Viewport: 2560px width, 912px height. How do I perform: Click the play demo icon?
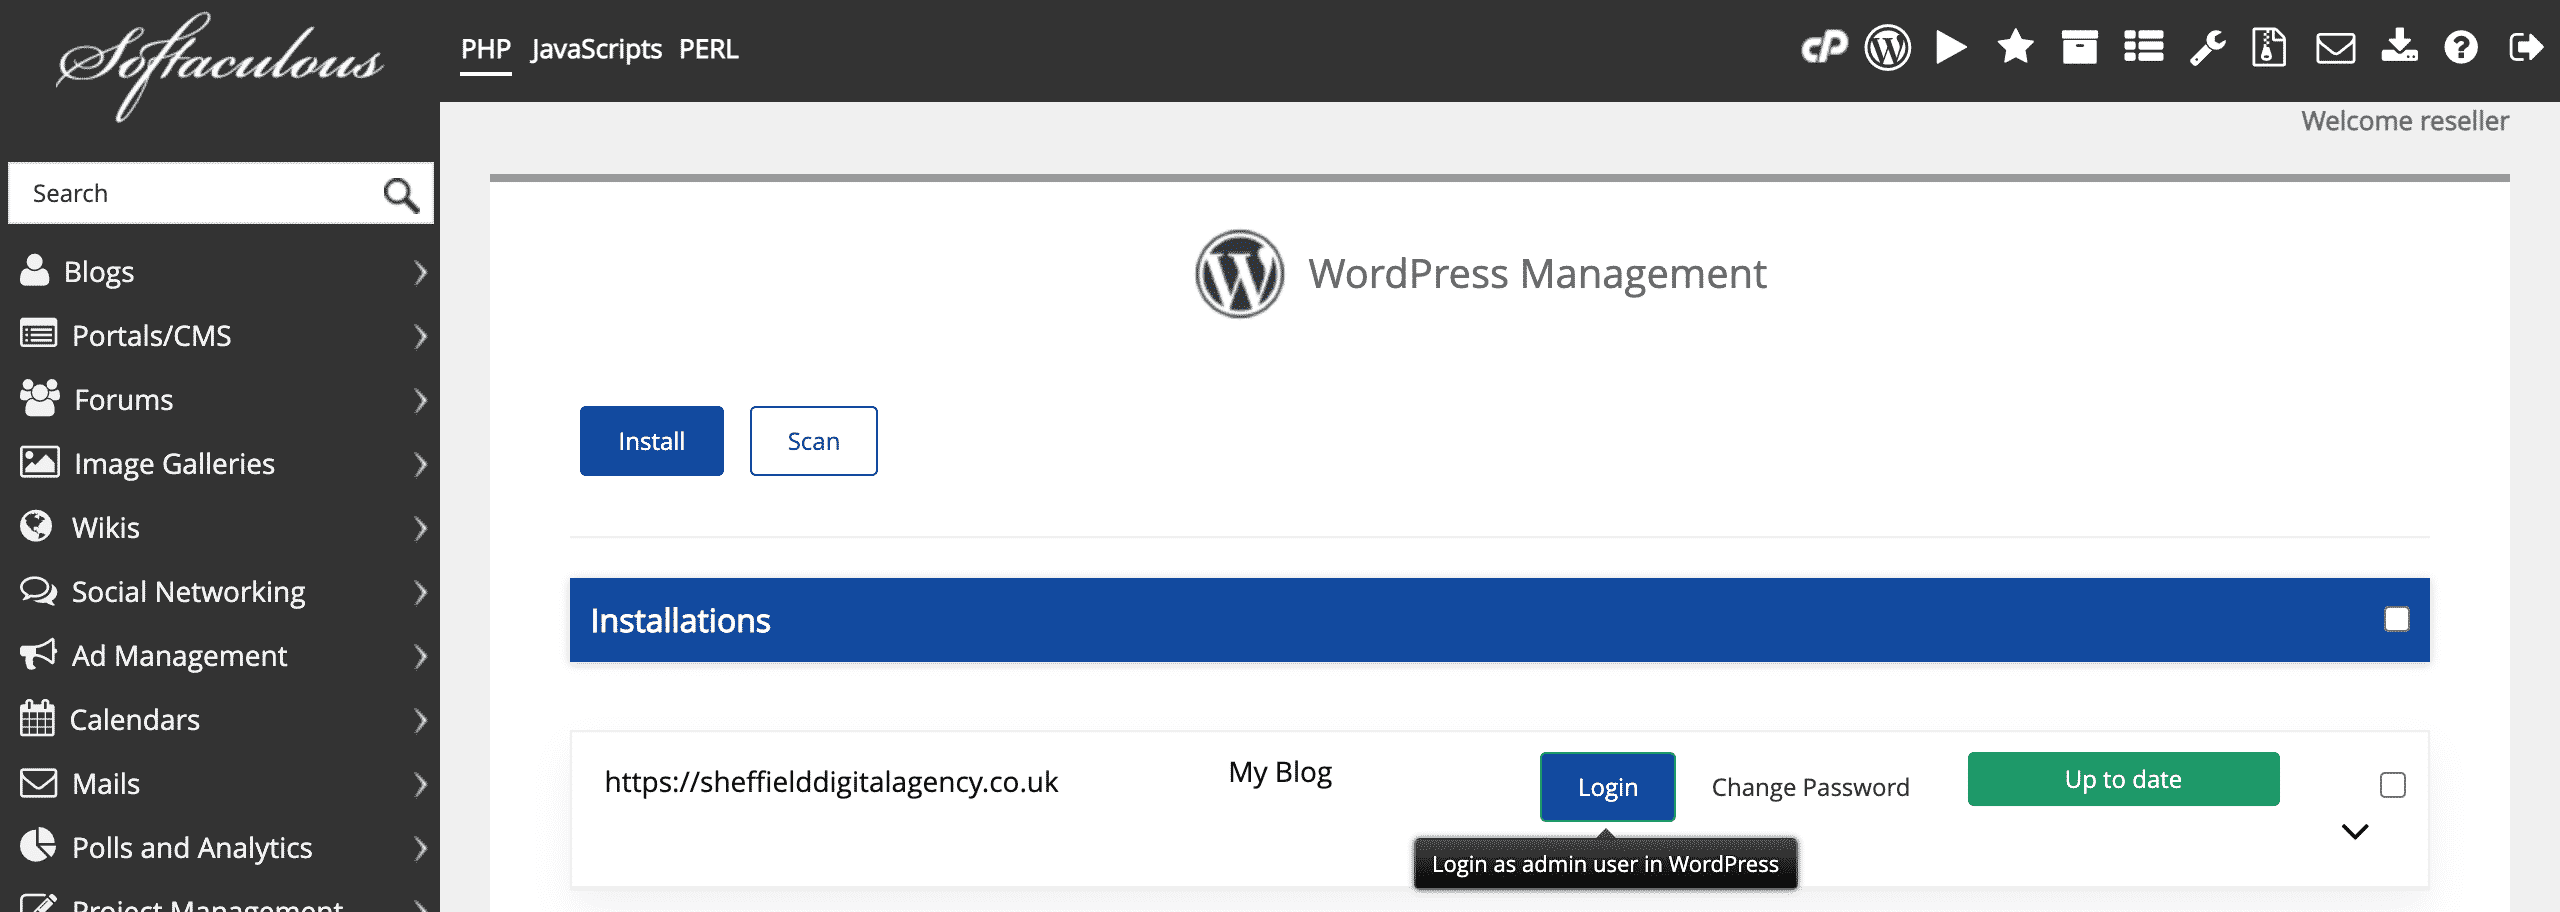(1950, 47)
